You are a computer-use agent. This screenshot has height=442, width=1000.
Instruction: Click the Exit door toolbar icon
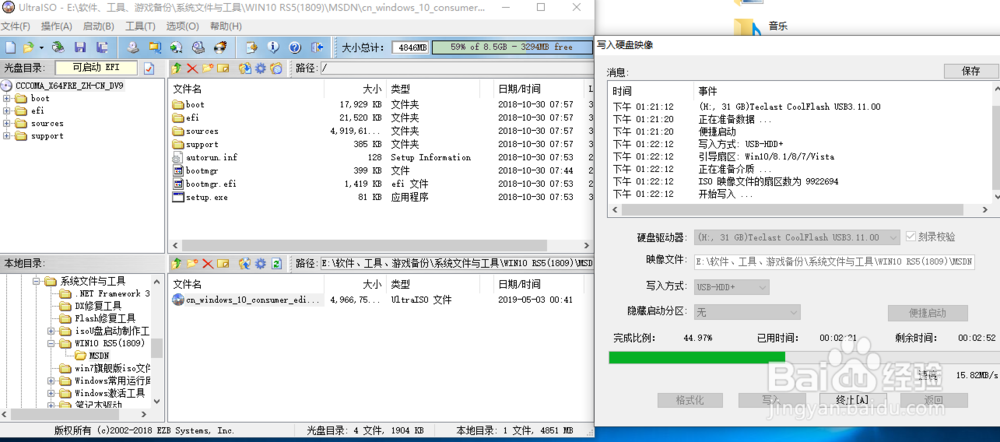[x=317, y=47]
